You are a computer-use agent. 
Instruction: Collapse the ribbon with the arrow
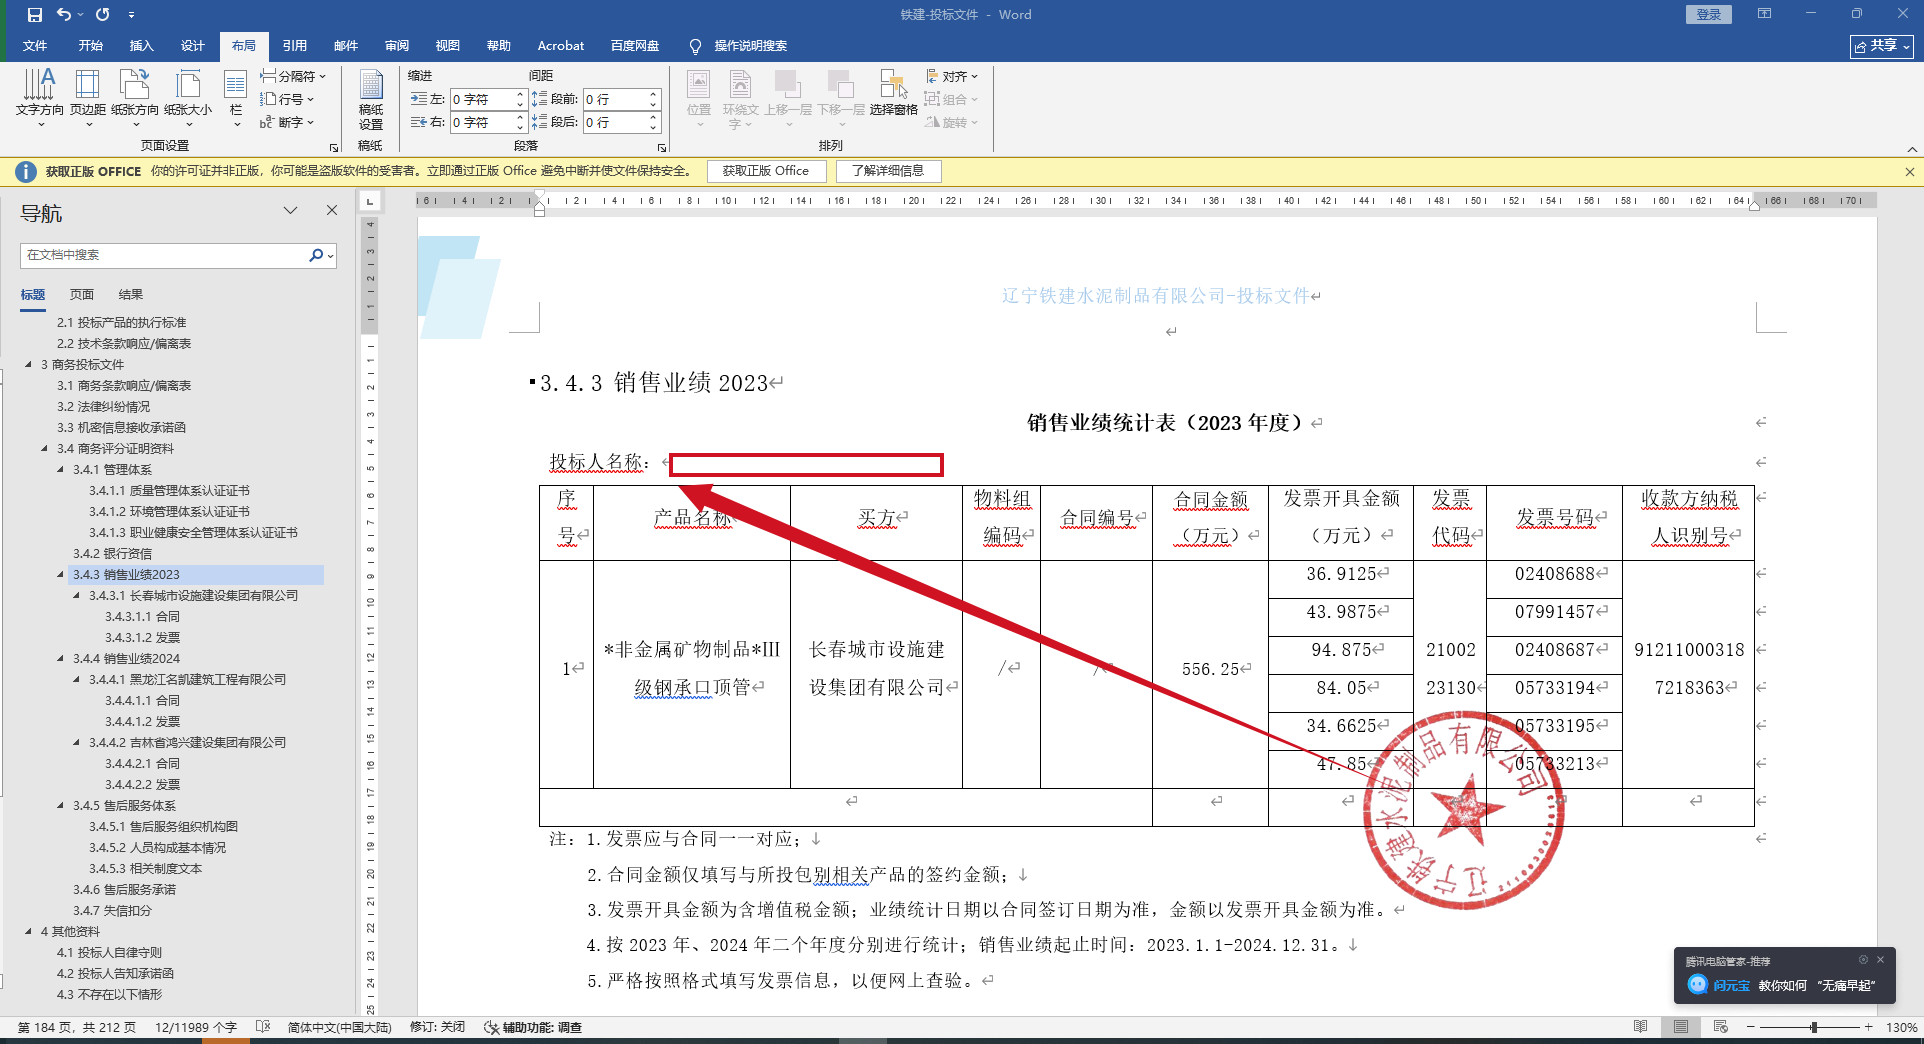pos(1912,149)
